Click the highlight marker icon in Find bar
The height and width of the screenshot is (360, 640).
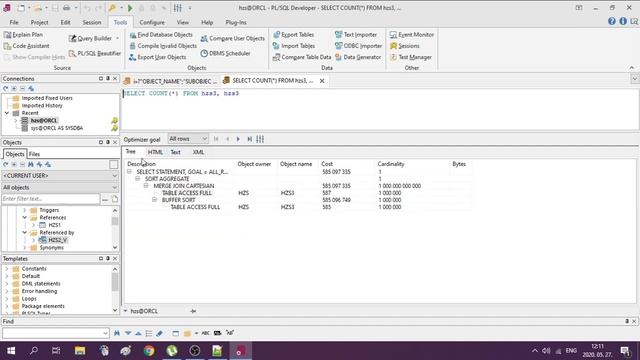click(159, 333)
